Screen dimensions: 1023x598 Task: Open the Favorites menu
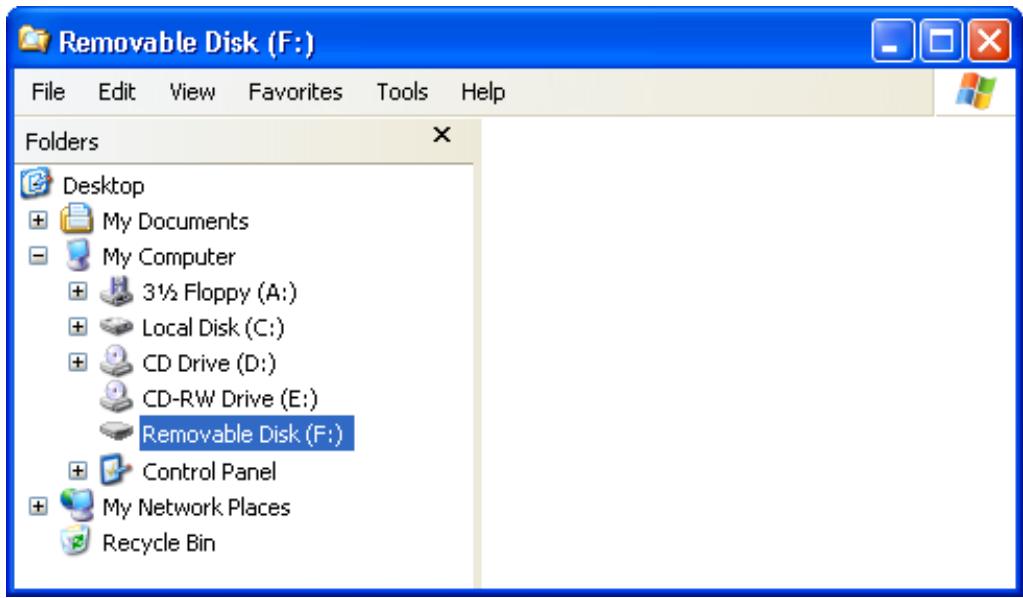tap(295, 93)
